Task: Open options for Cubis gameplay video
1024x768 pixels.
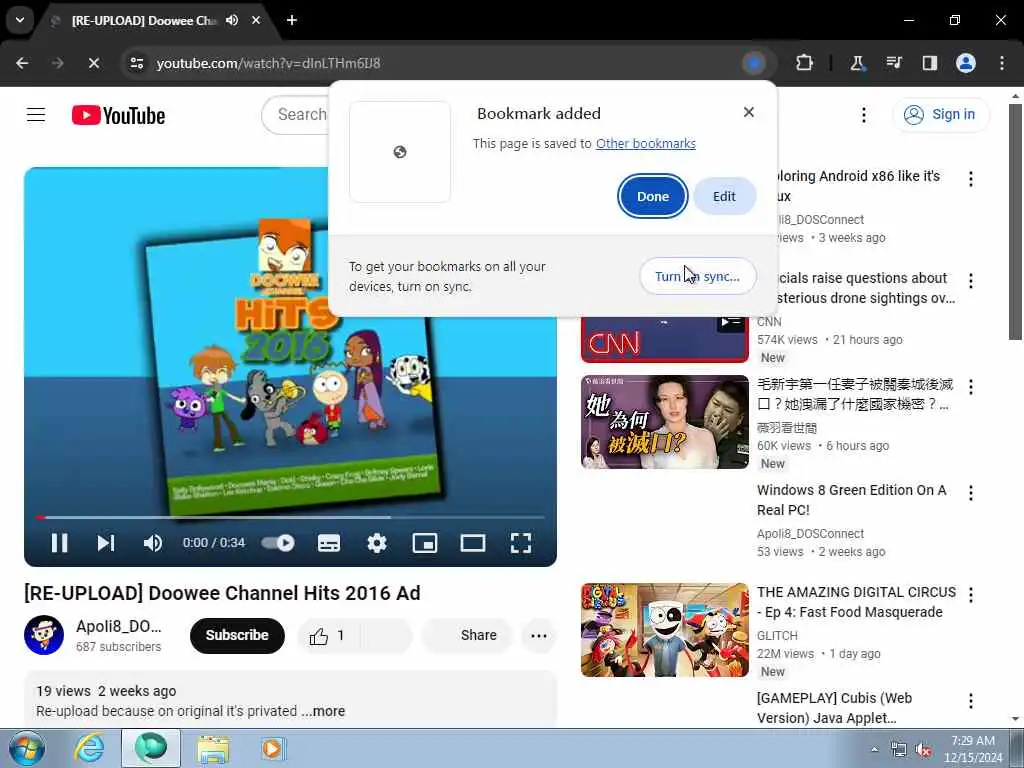Action: click(x=970, y=701)
